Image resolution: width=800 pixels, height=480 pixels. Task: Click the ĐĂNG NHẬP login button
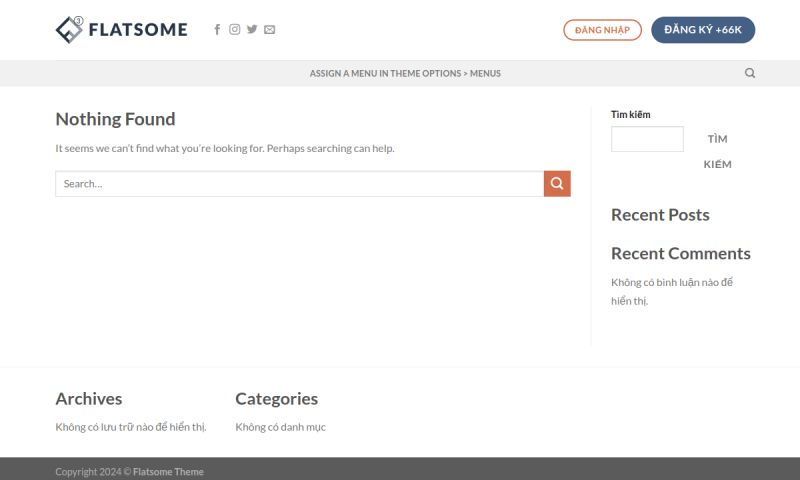[602, 30]
